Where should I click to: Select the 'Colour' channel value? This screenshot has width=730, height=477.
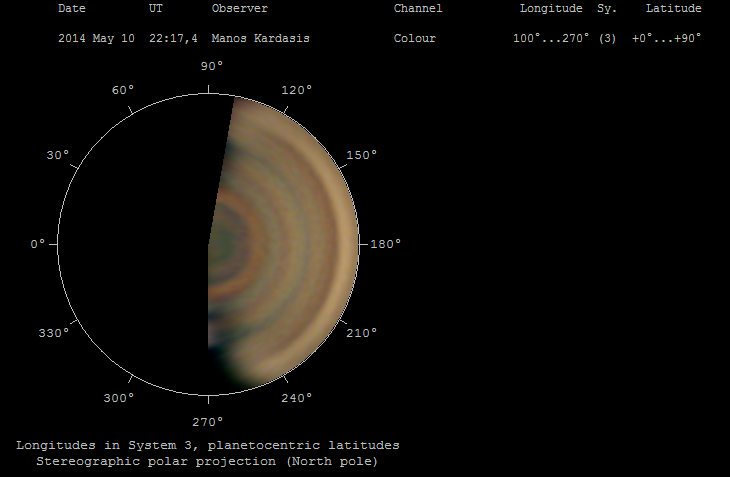point(415,38)
